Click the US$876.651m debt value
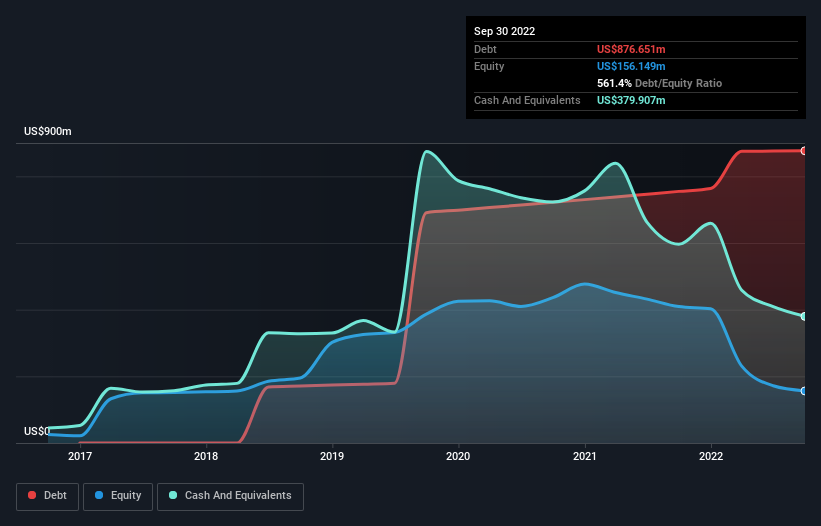The width and height of the screenshot is (821, 526). [631, 49]
